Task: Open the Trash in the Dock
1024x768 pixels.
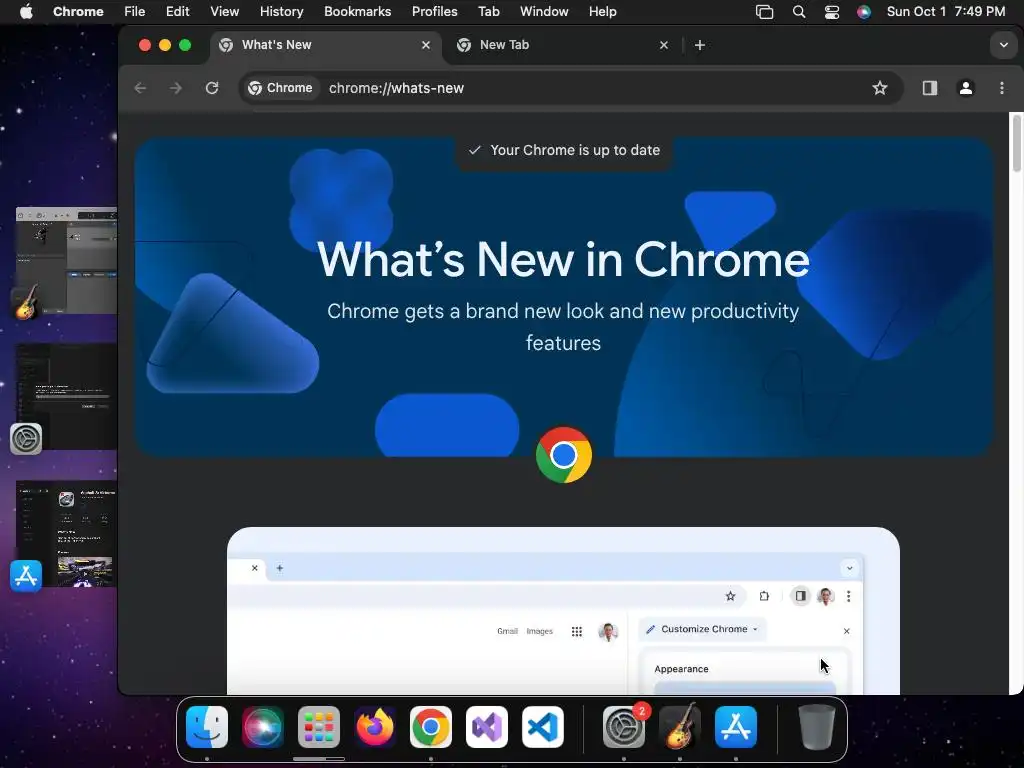Action: tap(816, 727)
